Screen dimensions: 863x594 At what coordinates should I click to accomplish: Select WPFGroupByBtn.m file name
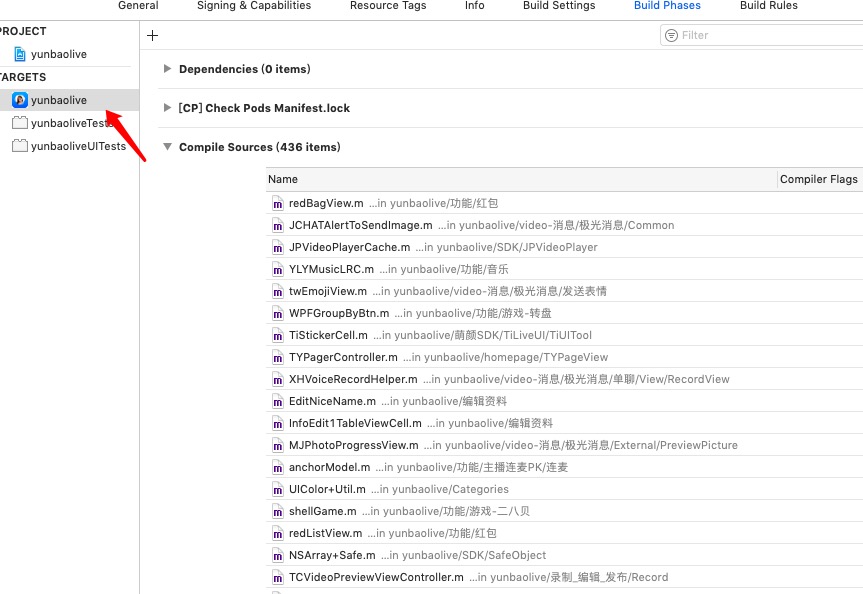tap(339, 313)
